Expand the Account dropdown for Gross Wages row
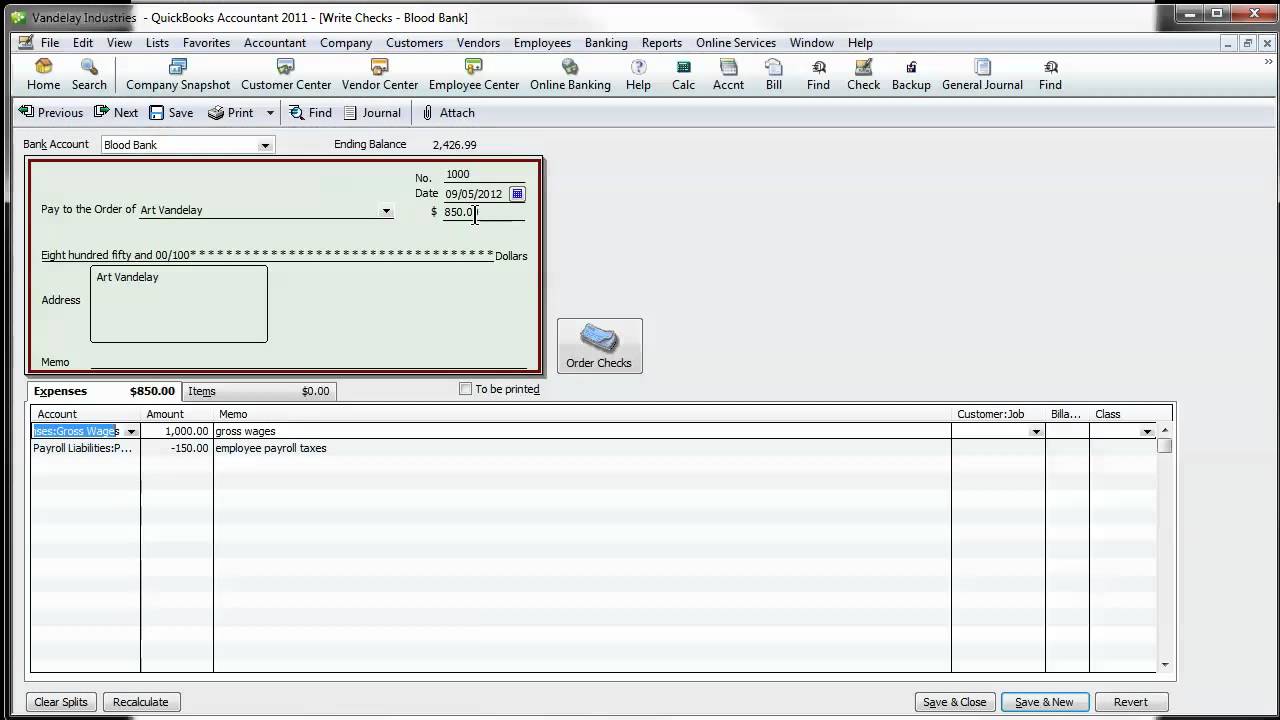 131,432
